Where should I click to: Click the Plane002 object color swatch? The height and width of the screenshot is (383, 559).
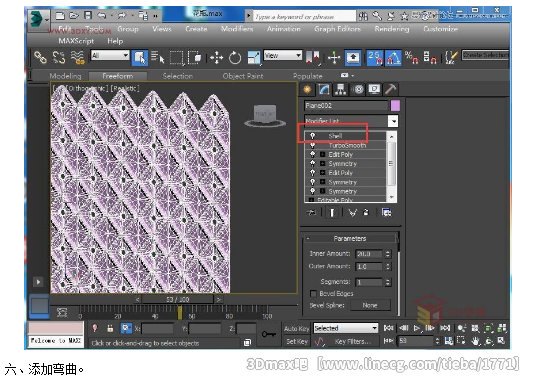click(395, 106)
